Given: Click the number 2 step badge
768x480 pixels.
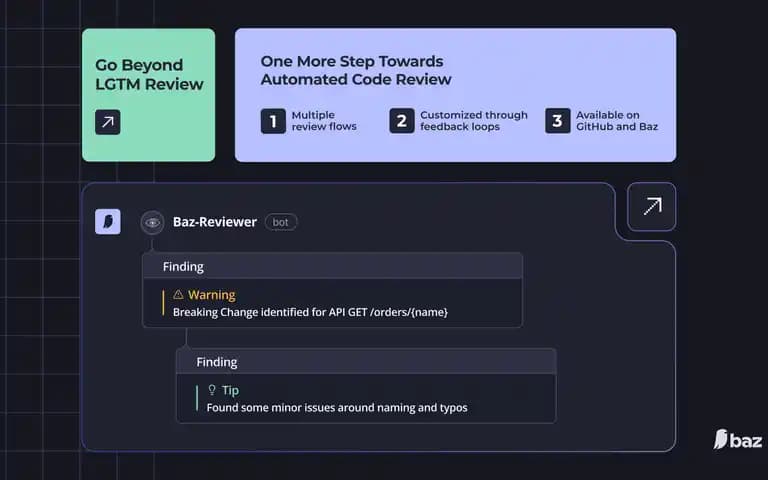Looking at the screenshot, I should (402, 121).
